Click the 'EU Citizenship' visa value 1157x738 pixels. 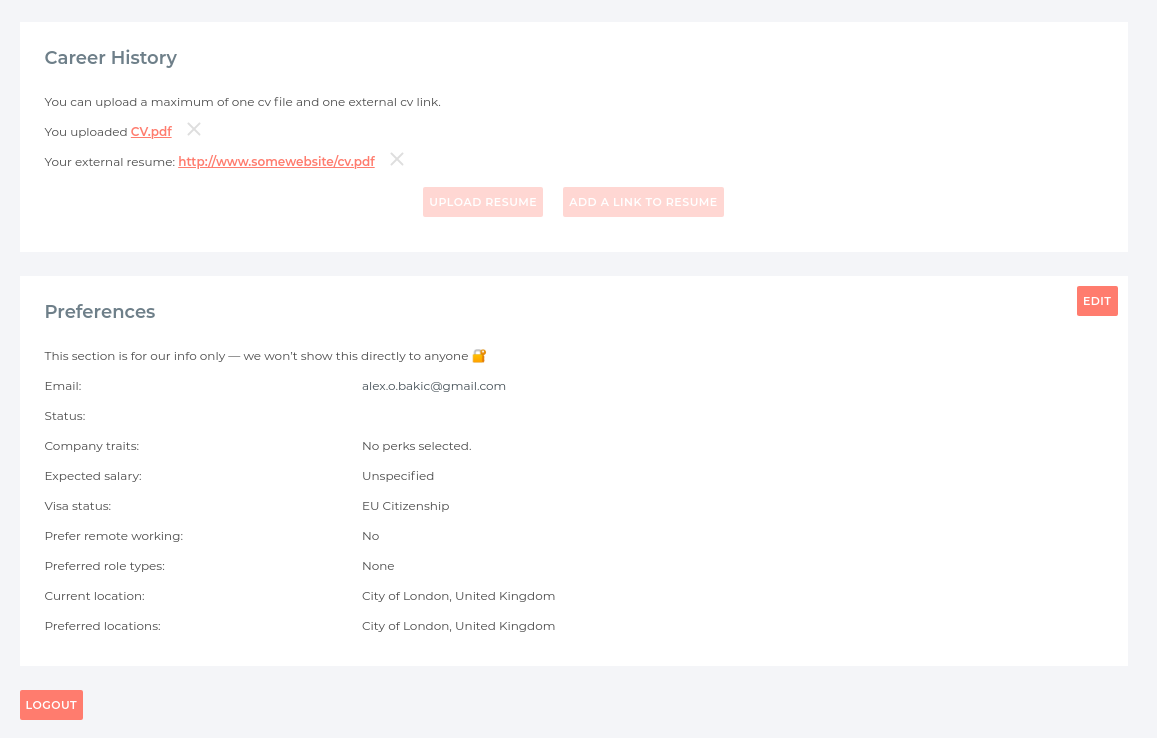pyautogui.click(x=406, y=506)
